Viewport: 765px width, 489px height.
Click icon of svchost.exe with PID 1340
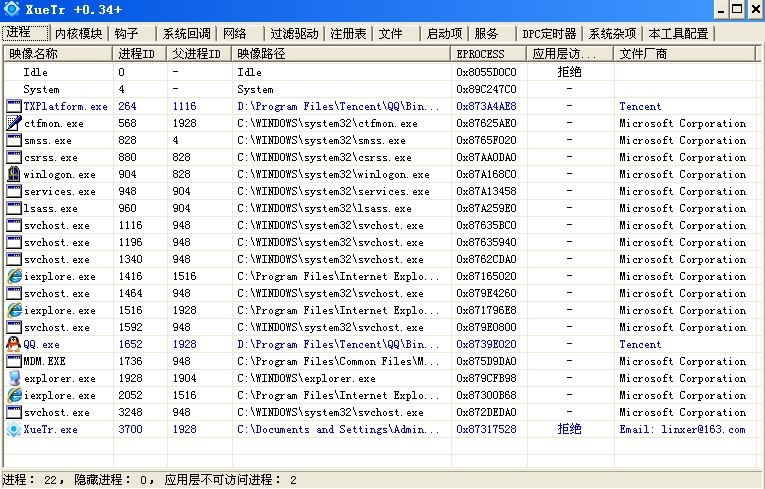click(x=14, y=260)
